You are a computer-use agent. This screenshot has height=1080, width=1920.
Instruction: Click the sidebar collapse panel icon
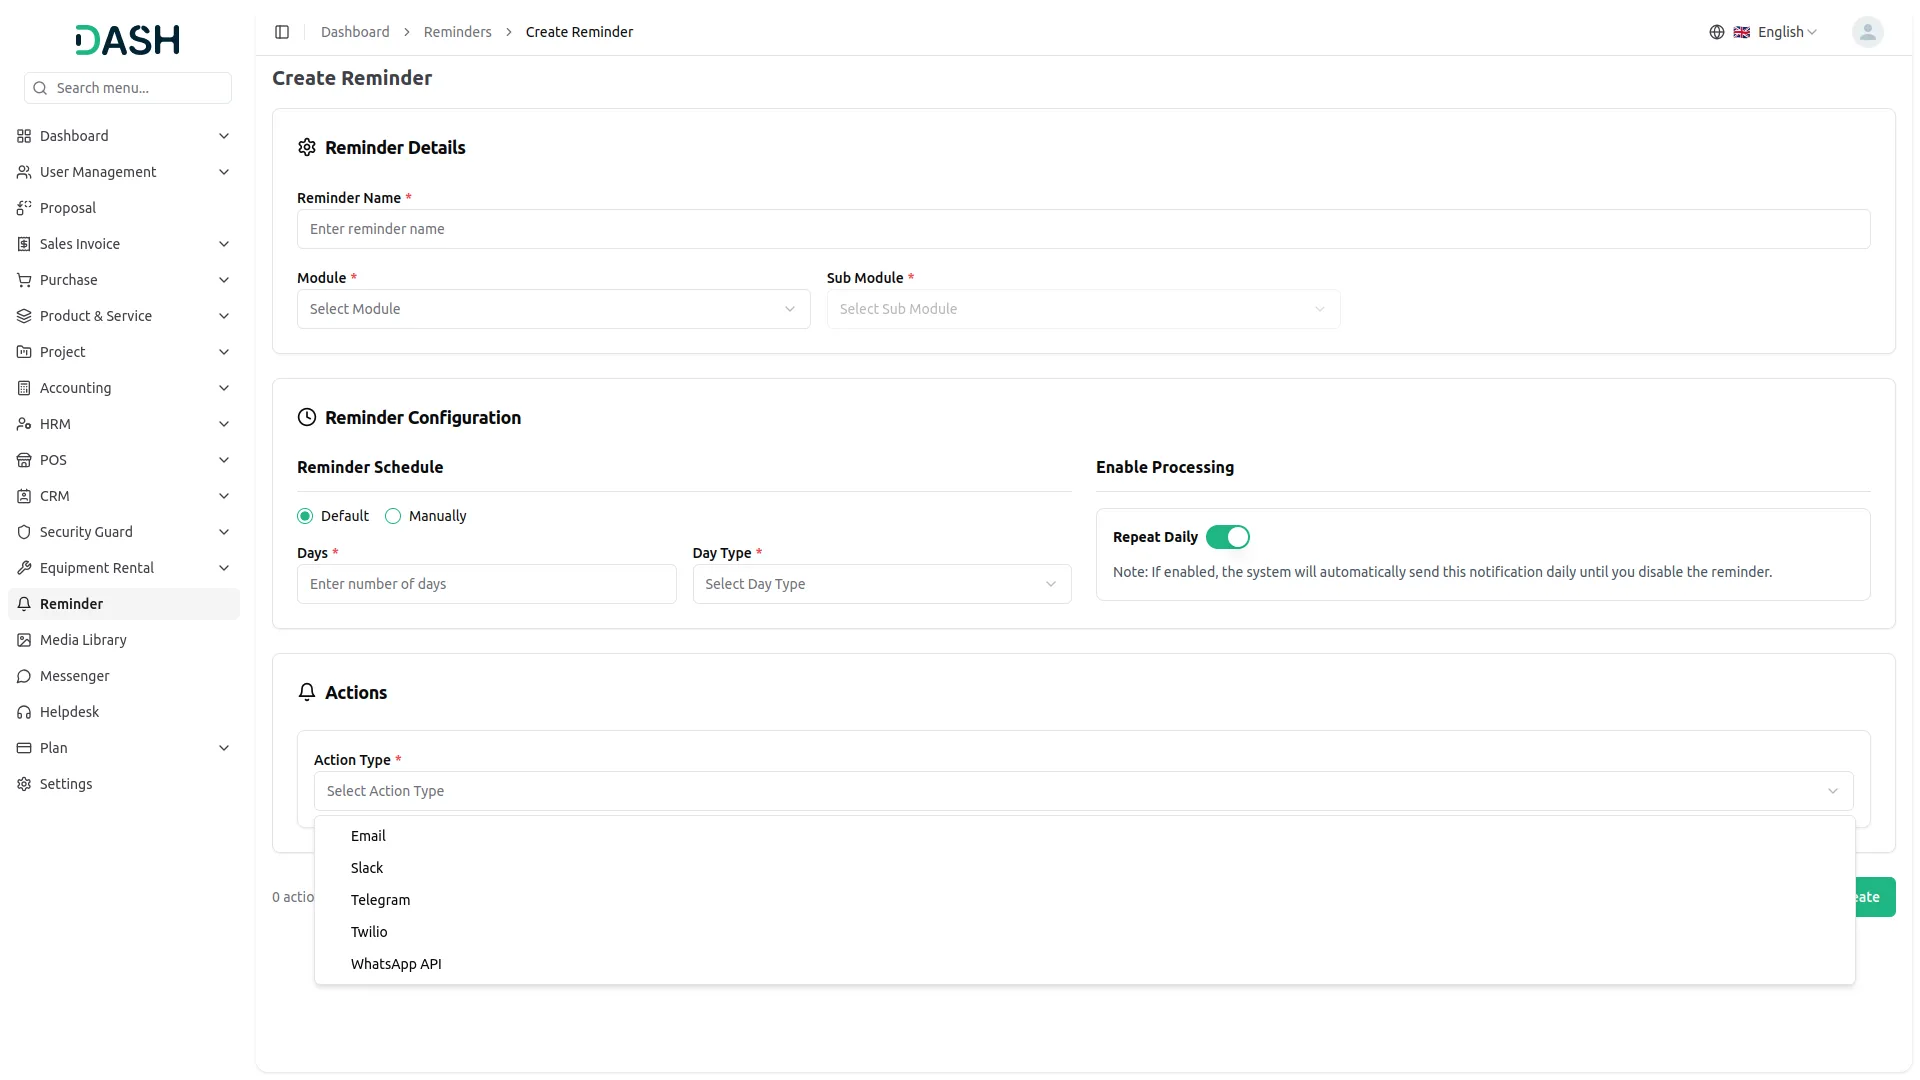(282, 32)
